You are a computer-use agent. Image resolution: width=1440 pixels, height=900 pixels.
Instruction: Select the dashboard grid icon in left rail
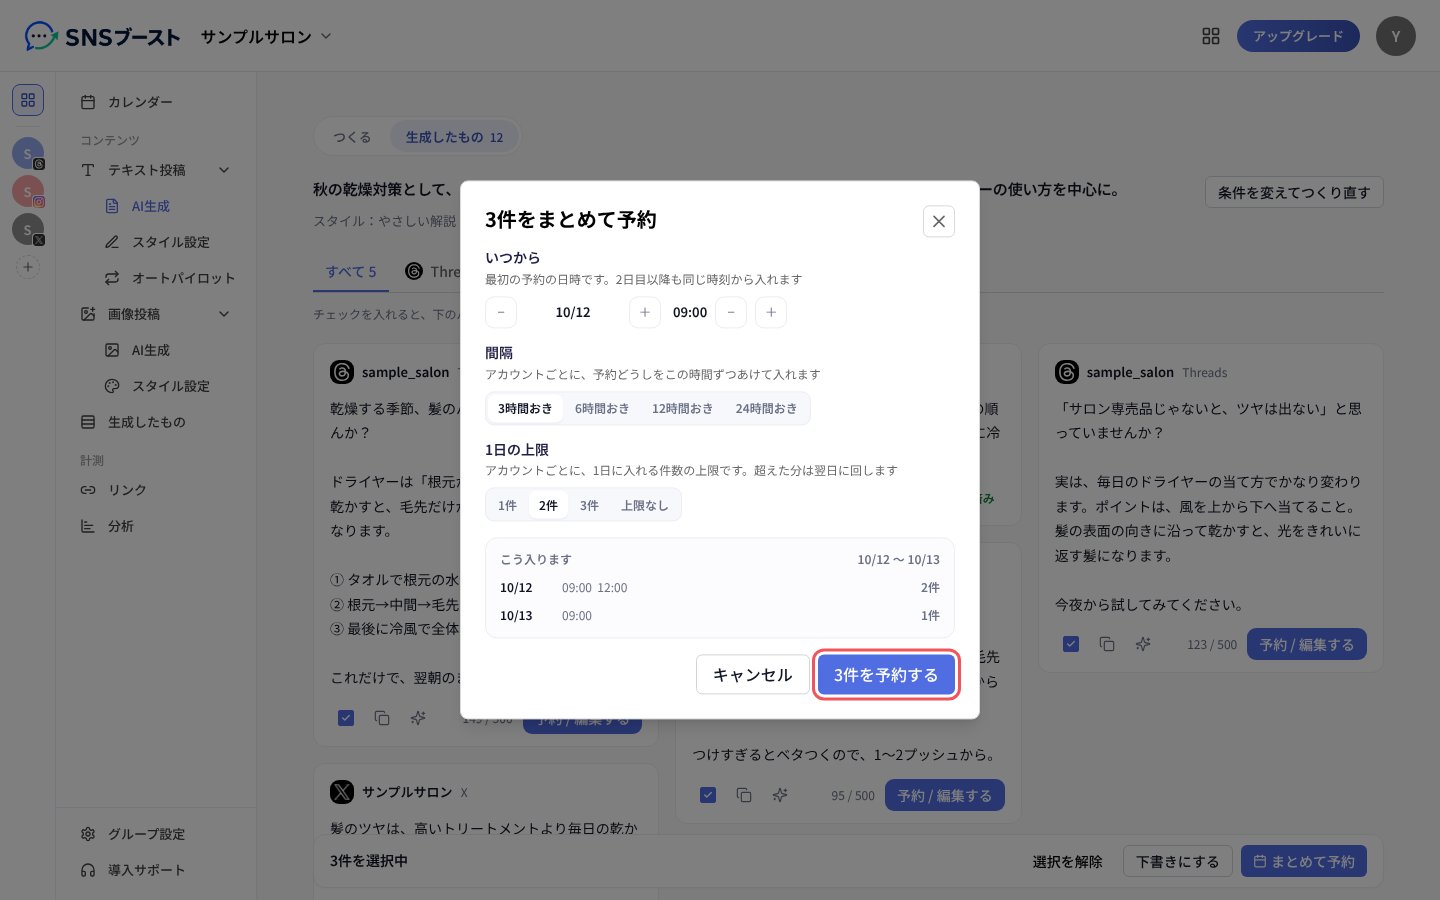point(28,100)
